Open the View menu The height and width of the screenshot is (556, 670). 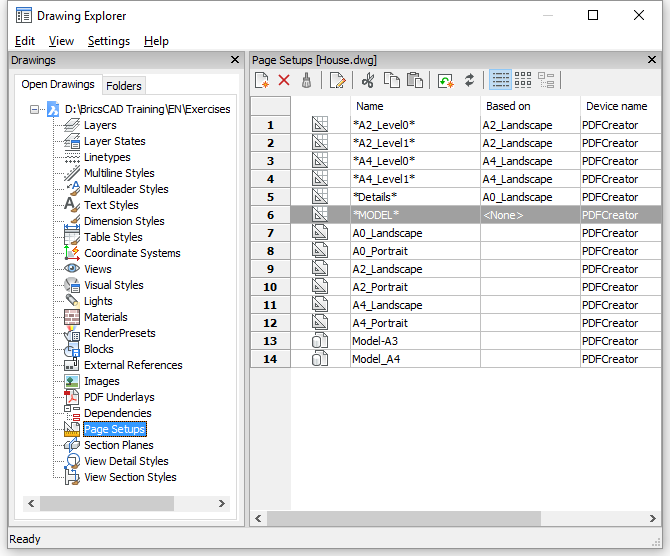coord(61,41)
